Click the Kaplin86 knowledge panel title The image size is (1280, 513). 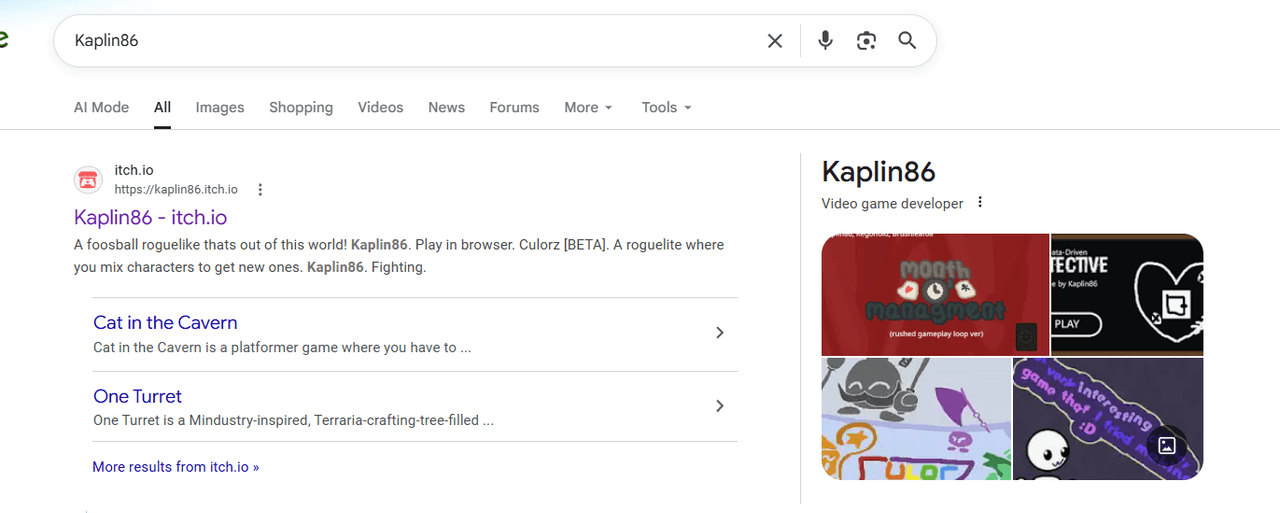(x=878, y=172)
